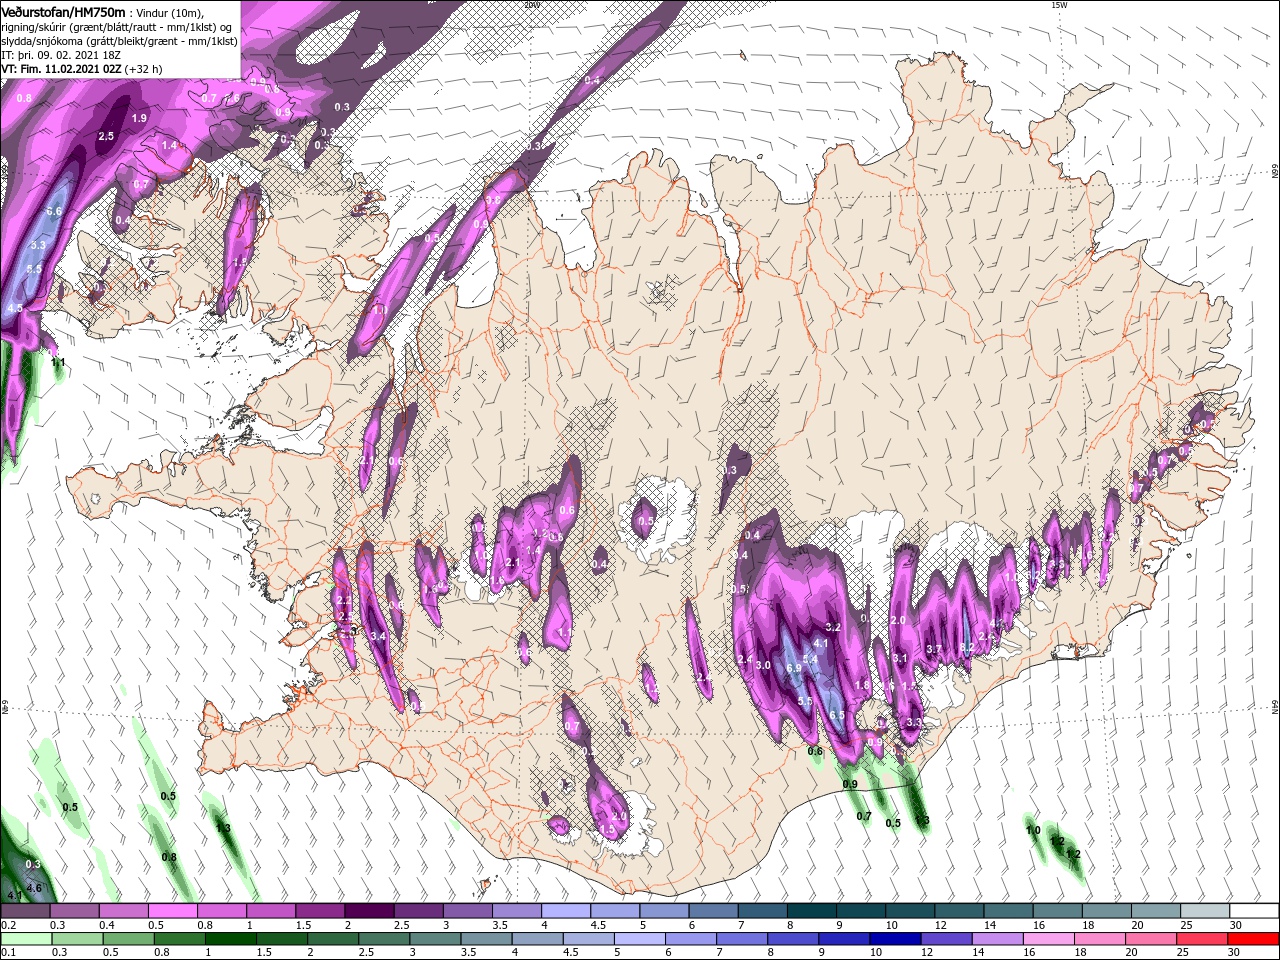
Task: Select upper scale swatch between 4 and 4.5
Action: pyautogui.click(x=566, y=911)
